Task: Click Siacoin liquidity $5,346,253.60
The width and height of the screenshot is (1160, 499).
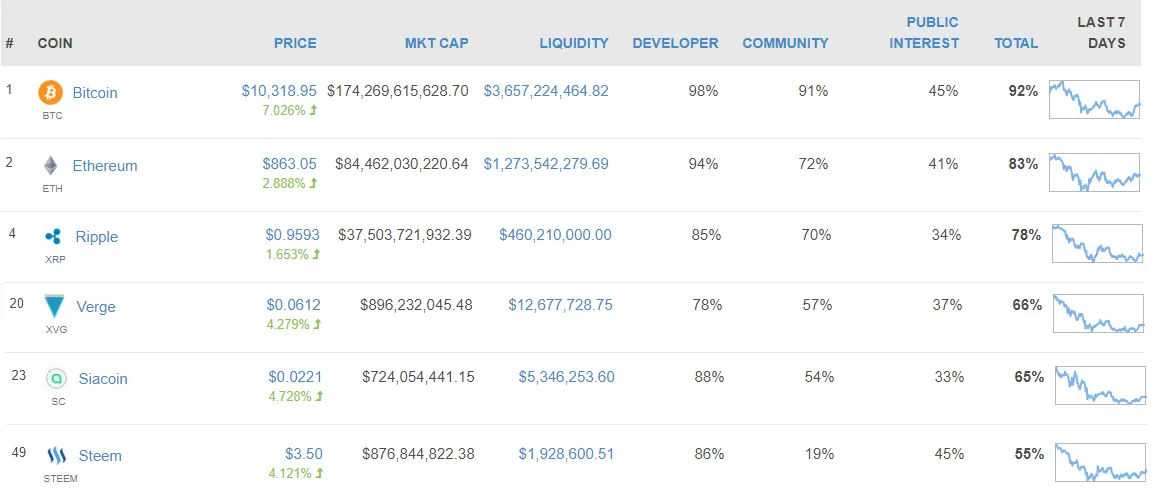Action: (x=567, y=377)
